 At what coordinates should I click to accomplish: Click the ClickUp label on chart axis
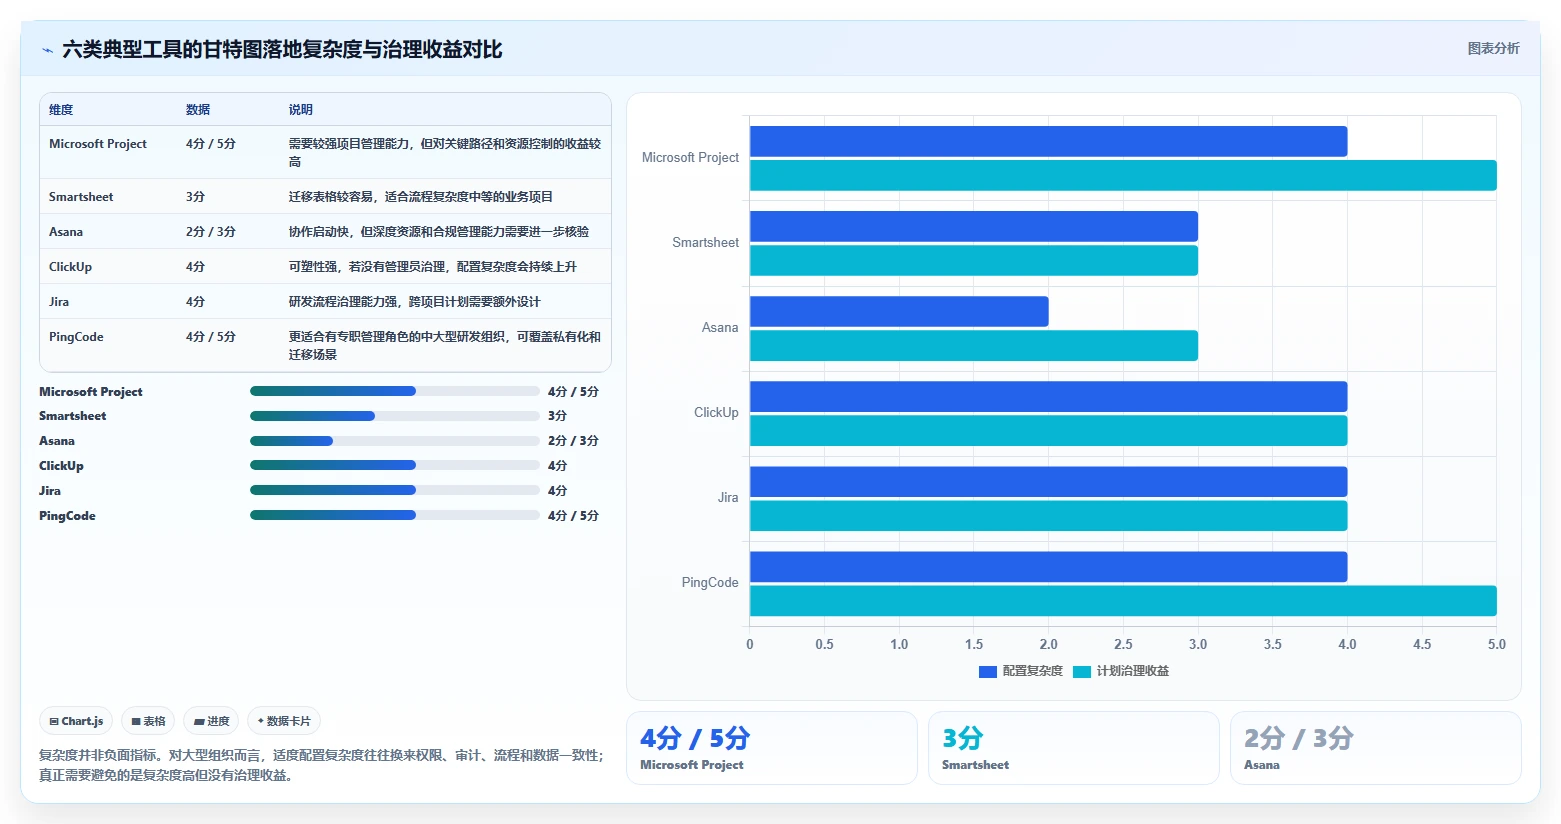pos(716,413)
